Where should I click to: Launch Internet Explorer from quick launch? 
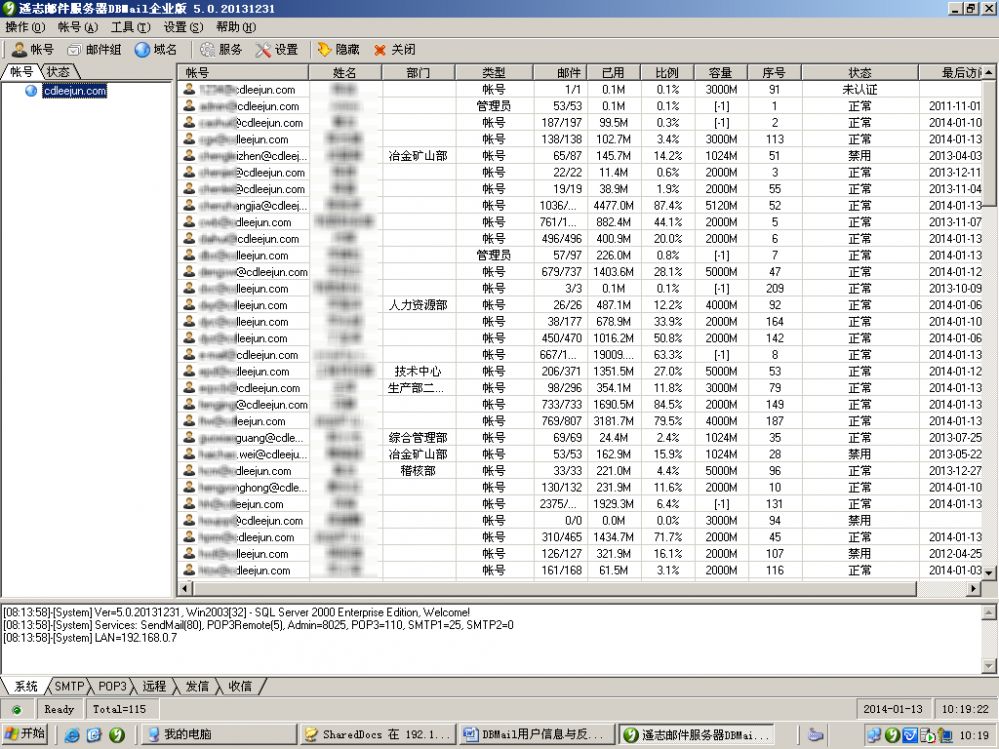pos(72,734)
